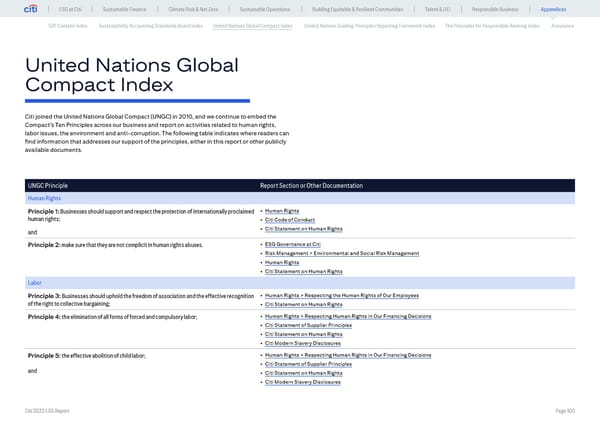Open Citi Statement of Supplier Principles under Principle 4
The height and width of the screenshot is (425, 600).
point(309,325)
